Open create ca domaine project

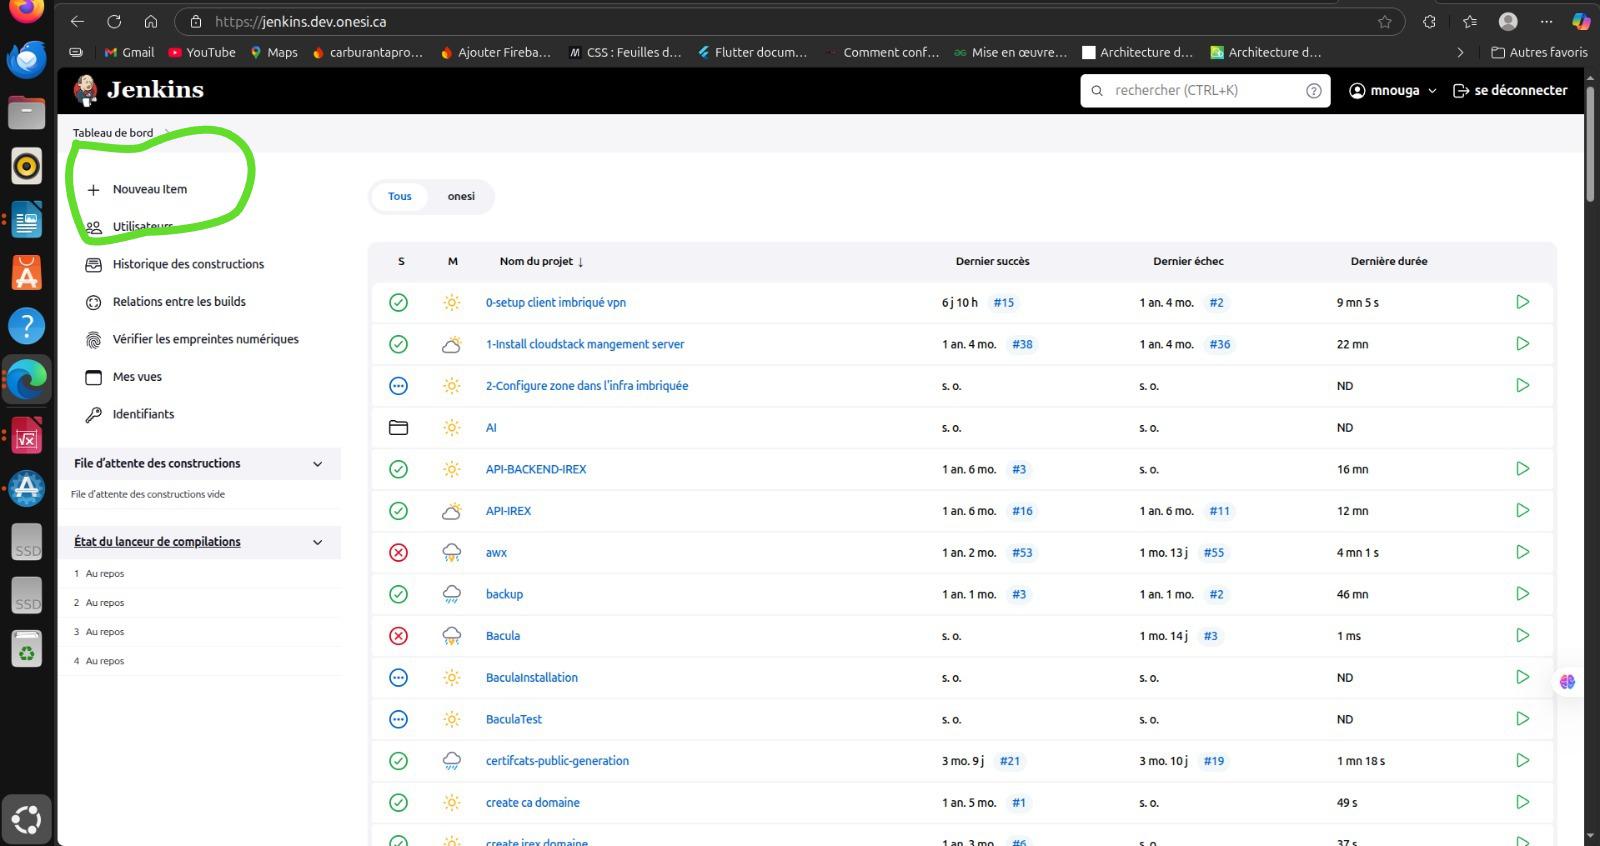[x=532, y=803]
